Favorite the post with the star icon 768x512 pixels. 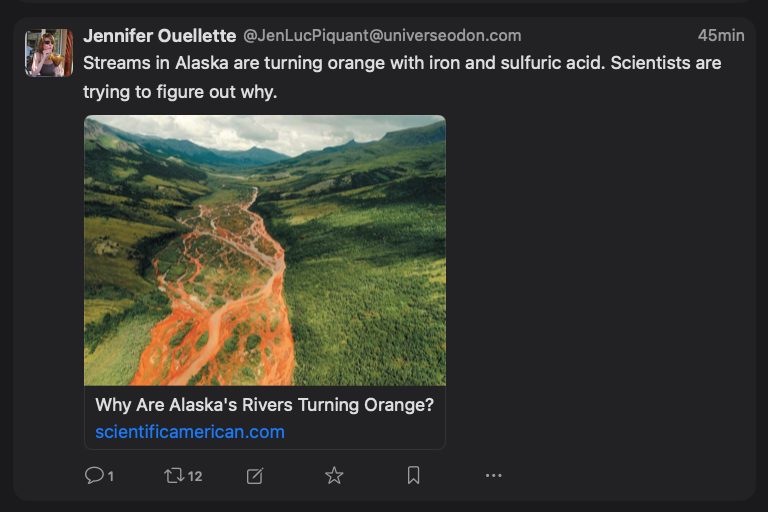334,476
